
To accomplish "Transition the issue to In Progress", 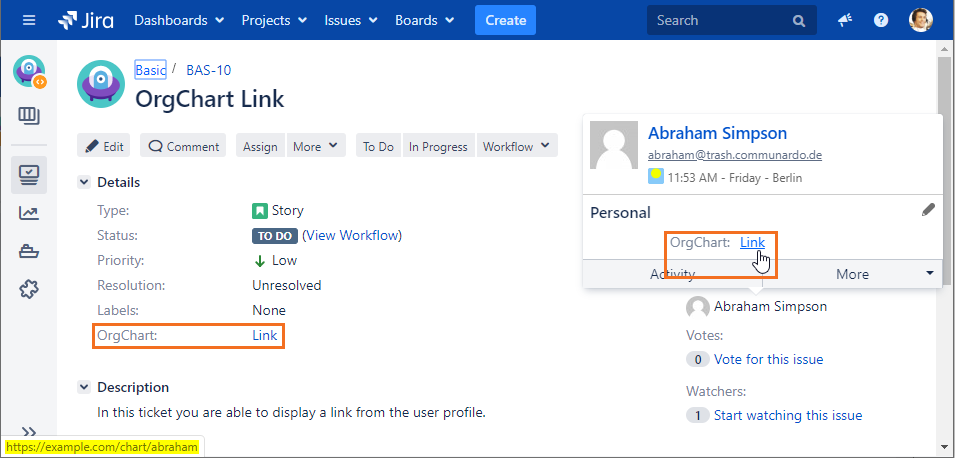I will coord(438,146).
